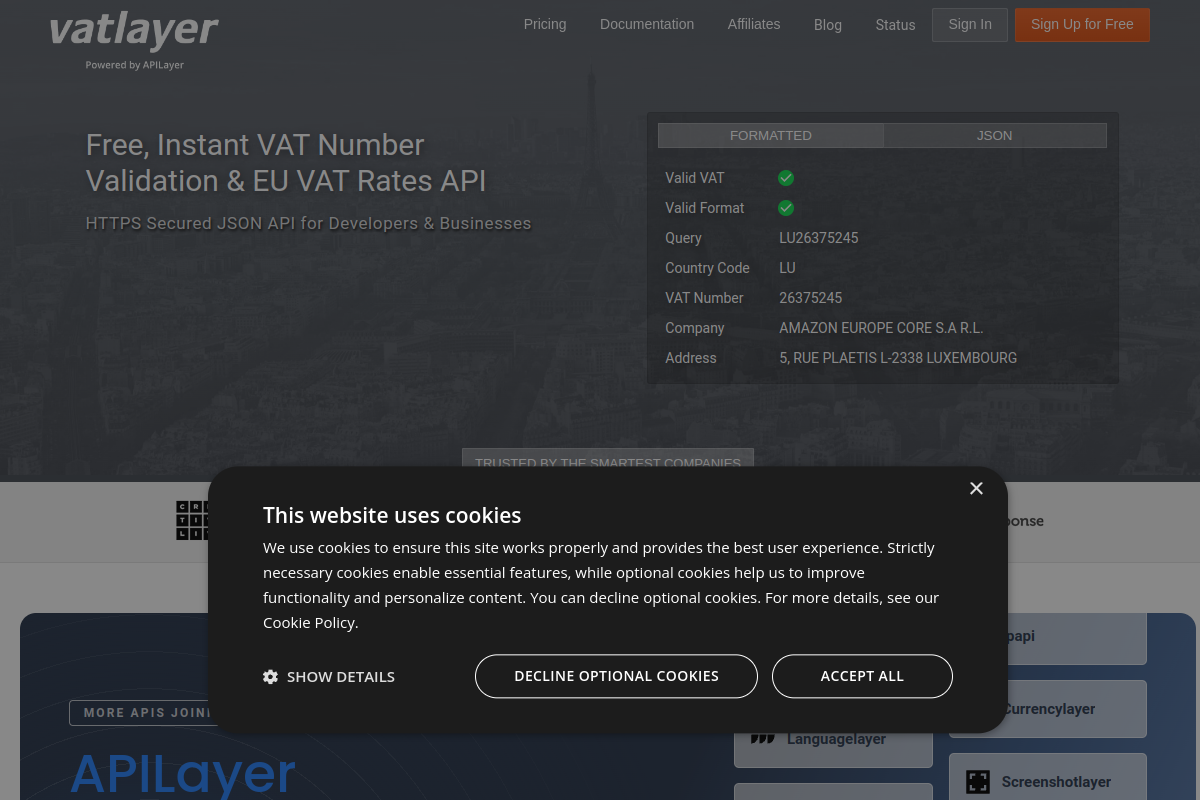Viewport: 1200px width, 800px height.
Task: Click the gear icon beside Show Details
Action: click(270, 677)
